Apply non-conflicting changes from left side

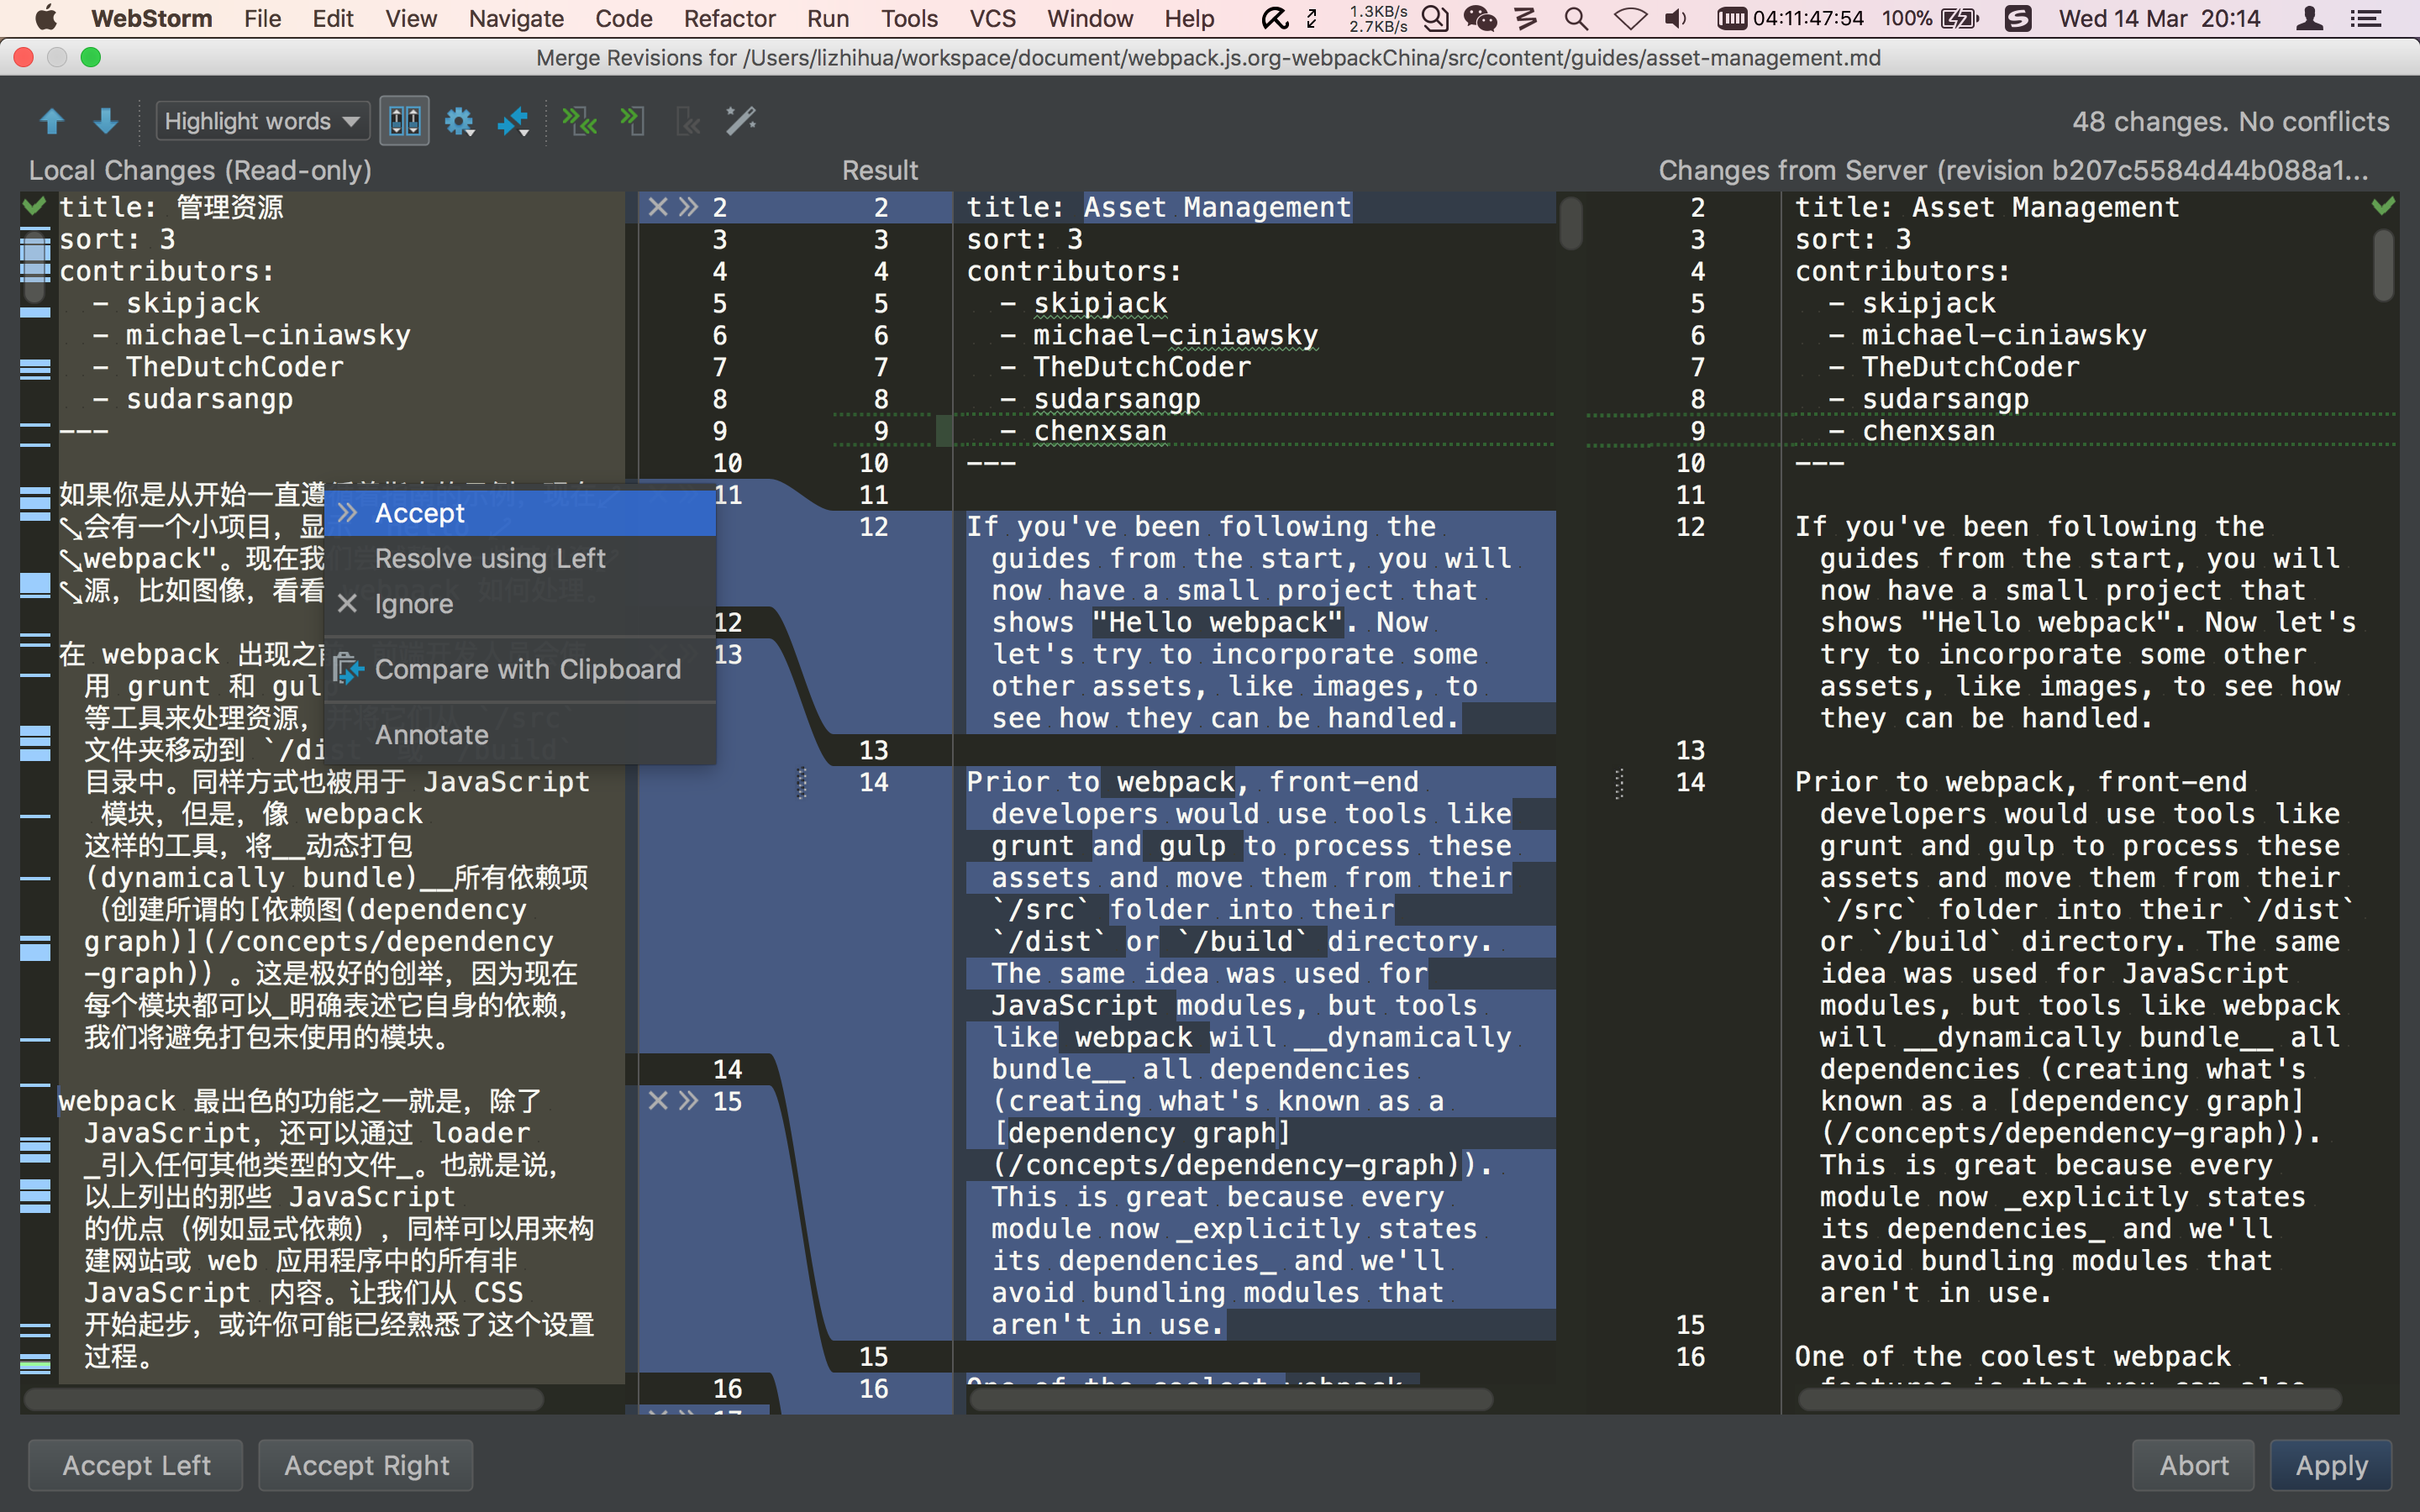tap(633, 122)
